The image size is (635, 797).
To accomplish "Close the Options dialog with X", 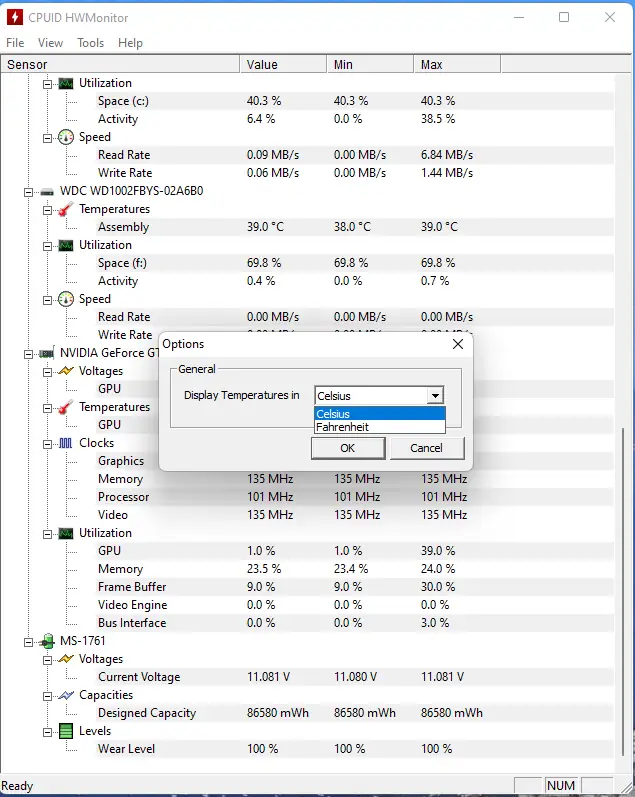I will pos(458,344).
